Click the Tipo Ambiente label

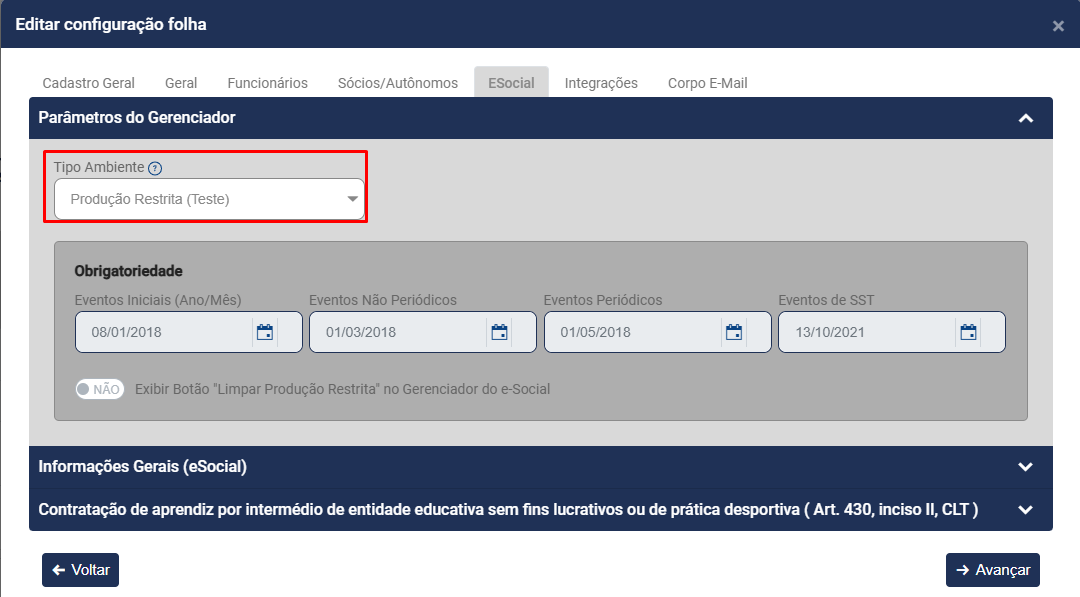point(99,167)
